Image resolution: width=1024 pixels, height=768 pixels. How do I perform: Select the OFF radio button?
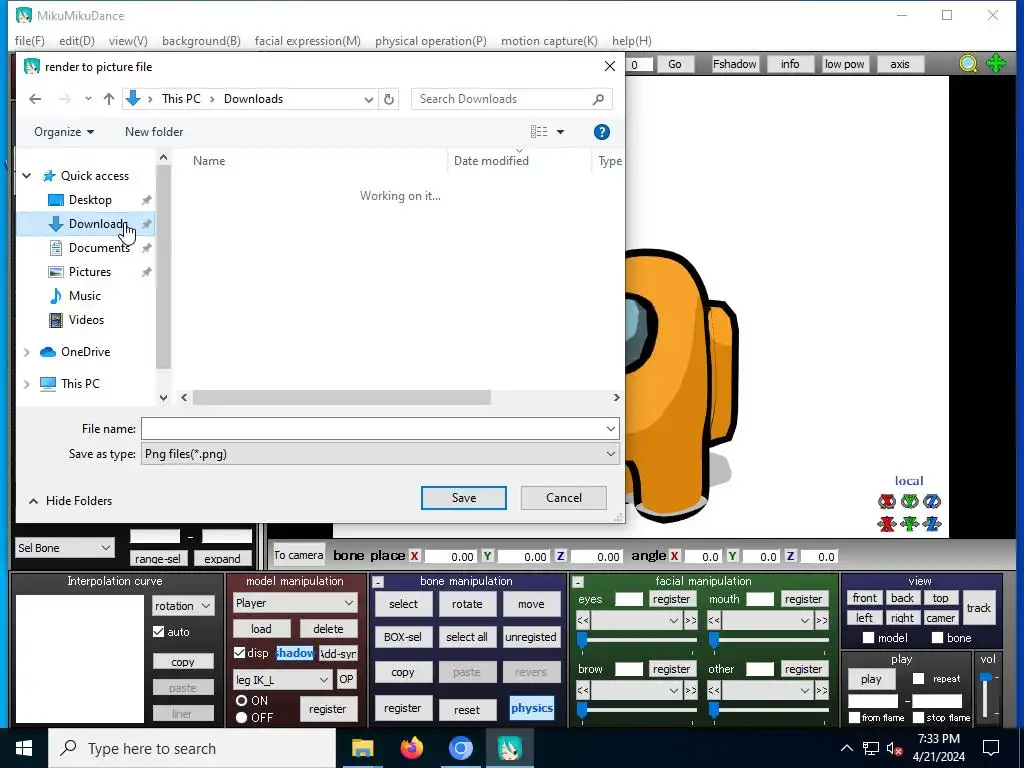242,718
